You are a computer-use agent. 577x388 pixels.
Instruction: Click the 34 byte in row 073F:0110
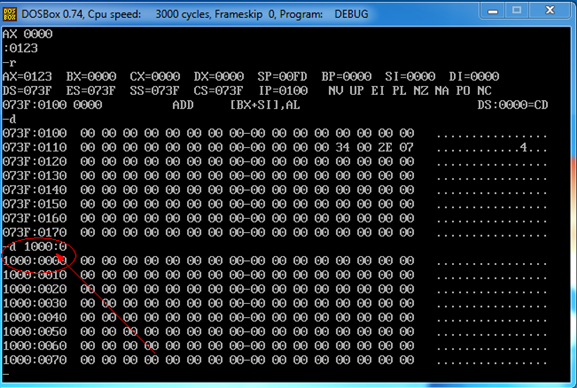(x=342, y=148)
